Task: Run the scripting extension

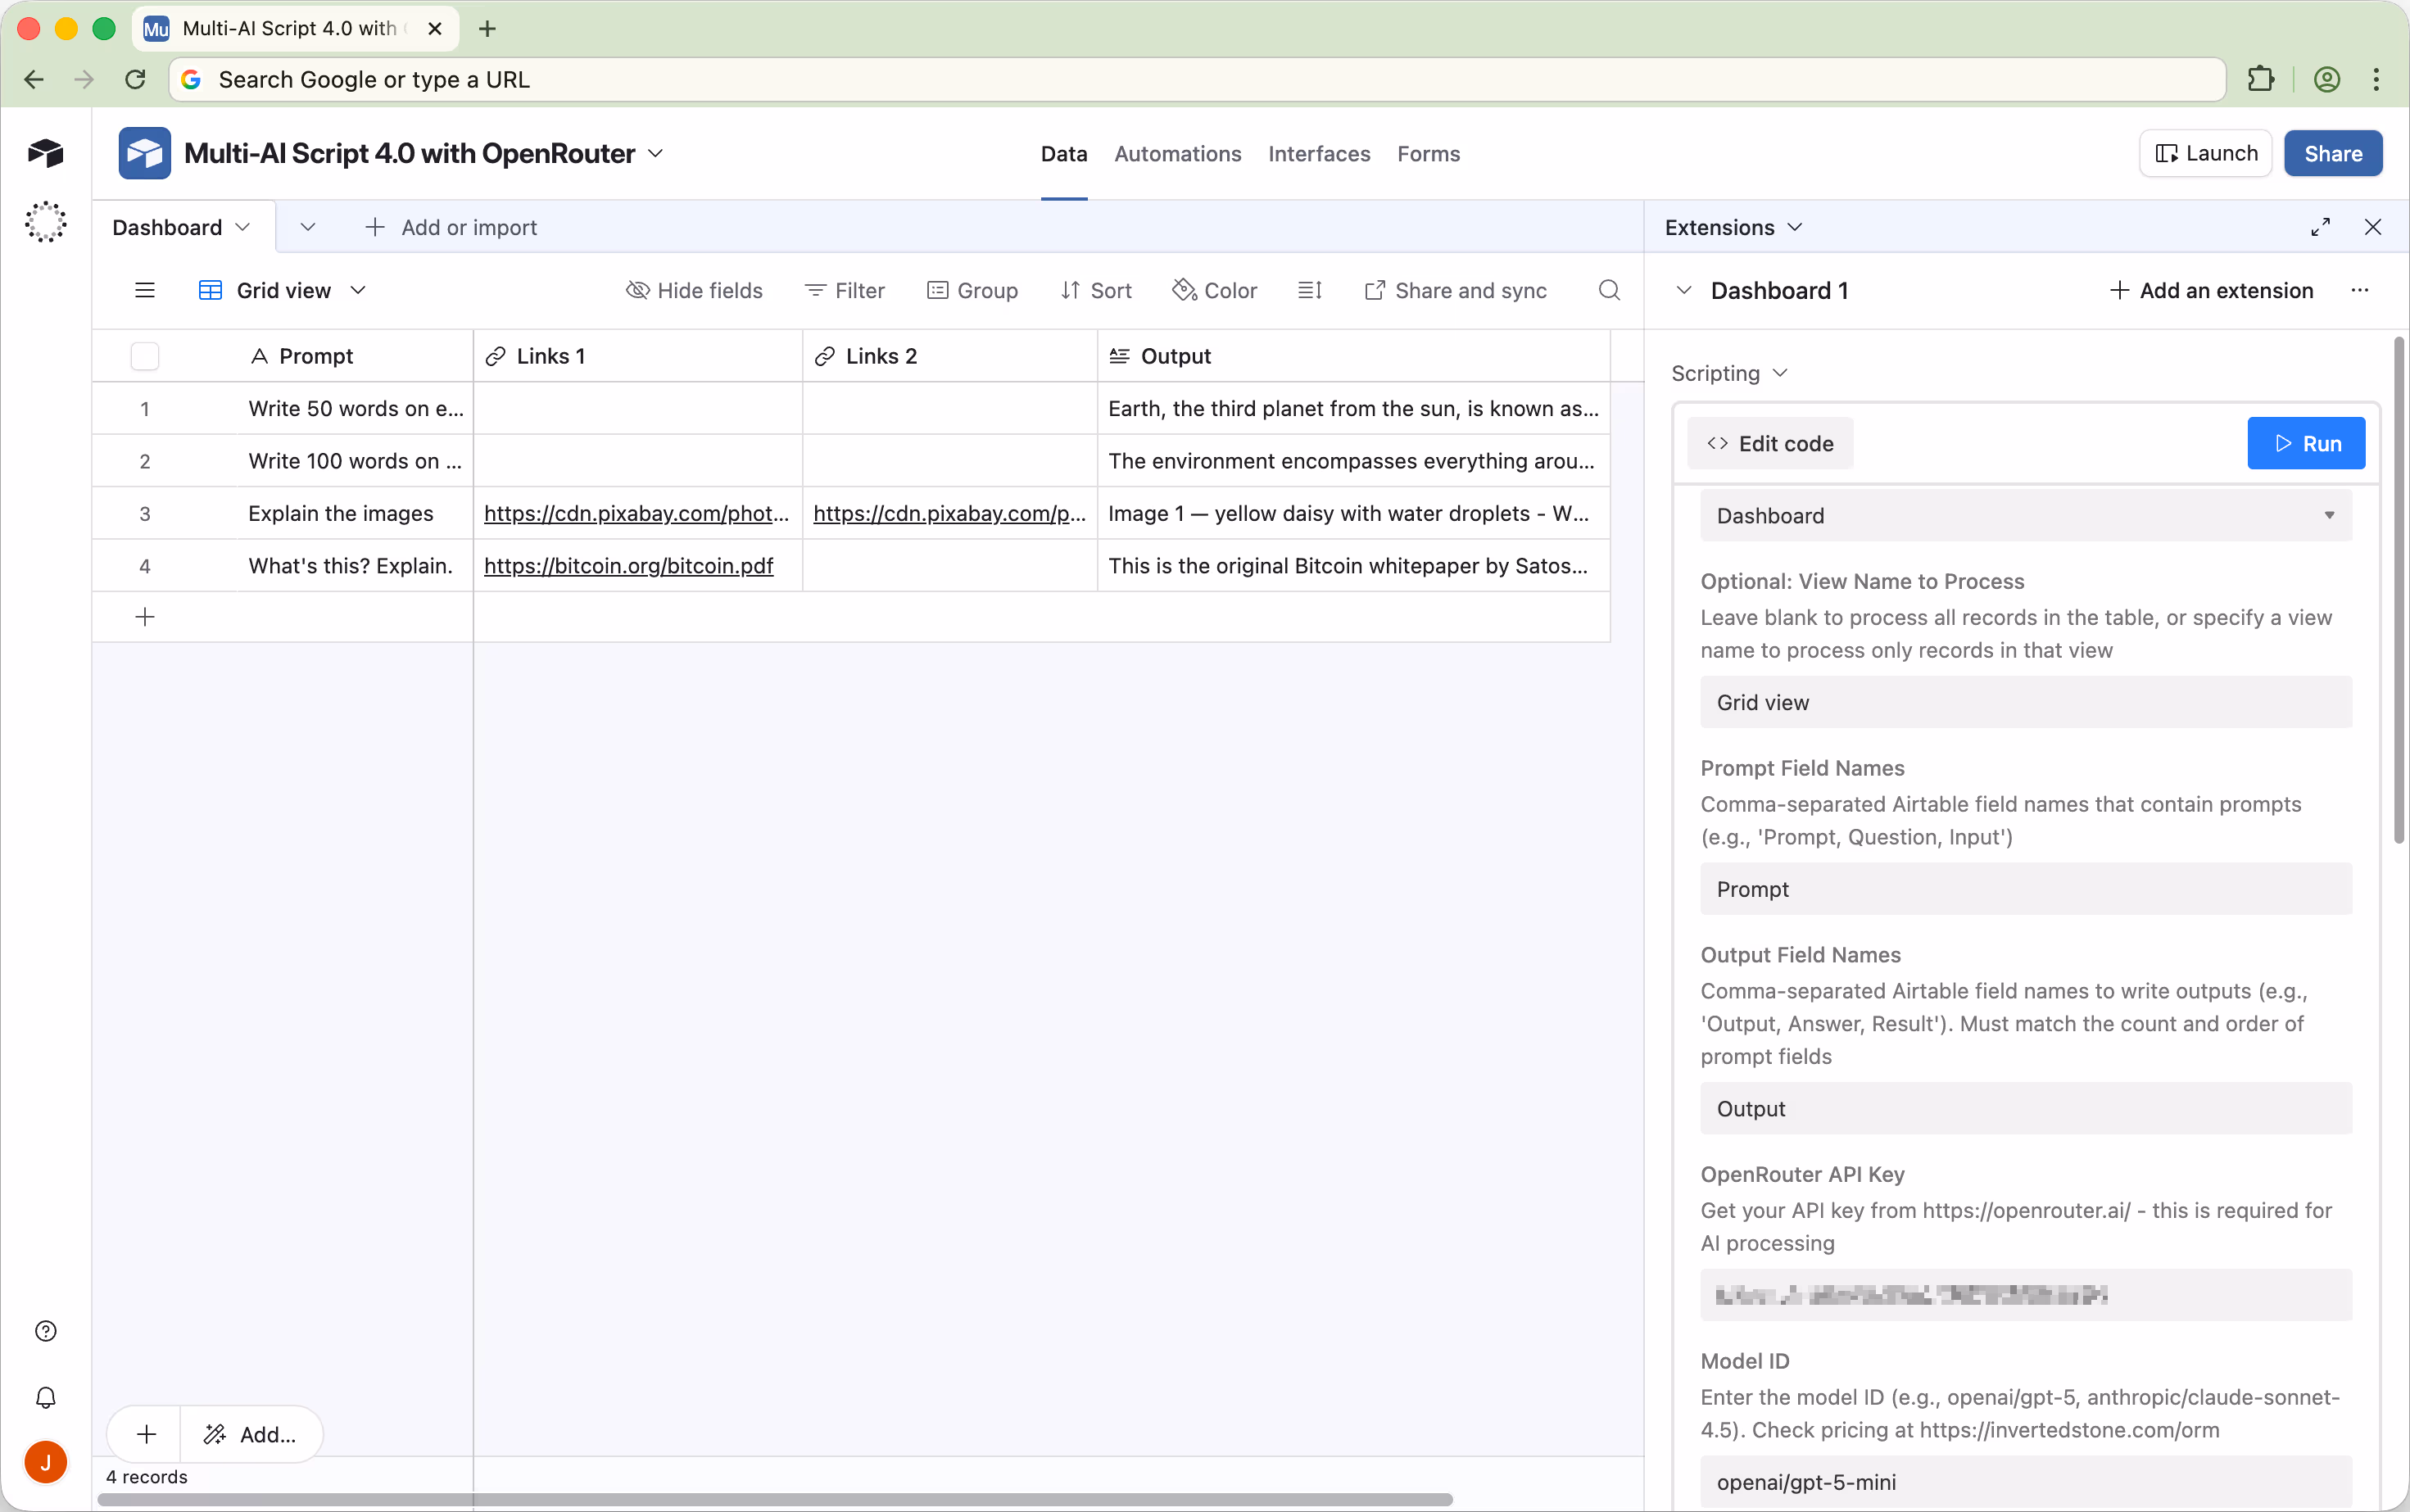Action: [x=2306, y=443]
